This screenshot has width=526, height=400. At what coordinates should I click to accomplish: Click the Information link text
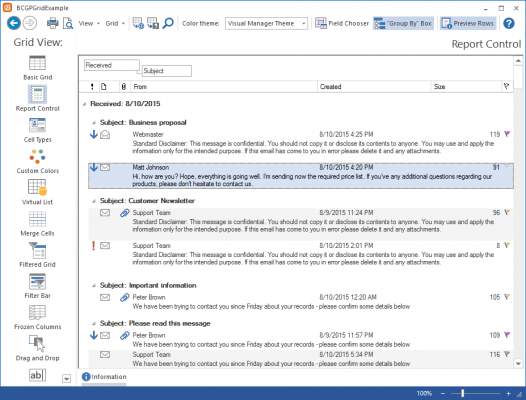[x=109, y=377]
